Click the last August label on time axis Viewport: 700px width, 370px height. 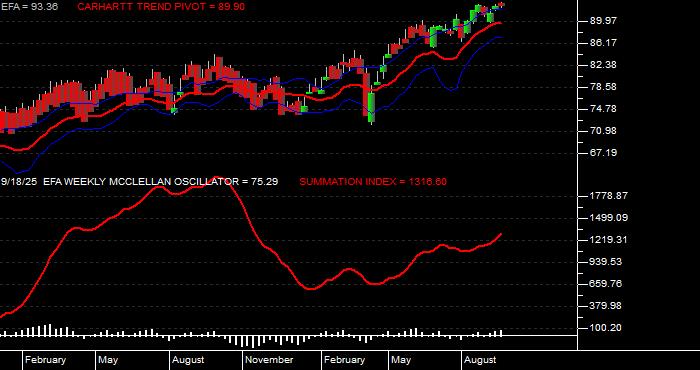coord(480,360)
